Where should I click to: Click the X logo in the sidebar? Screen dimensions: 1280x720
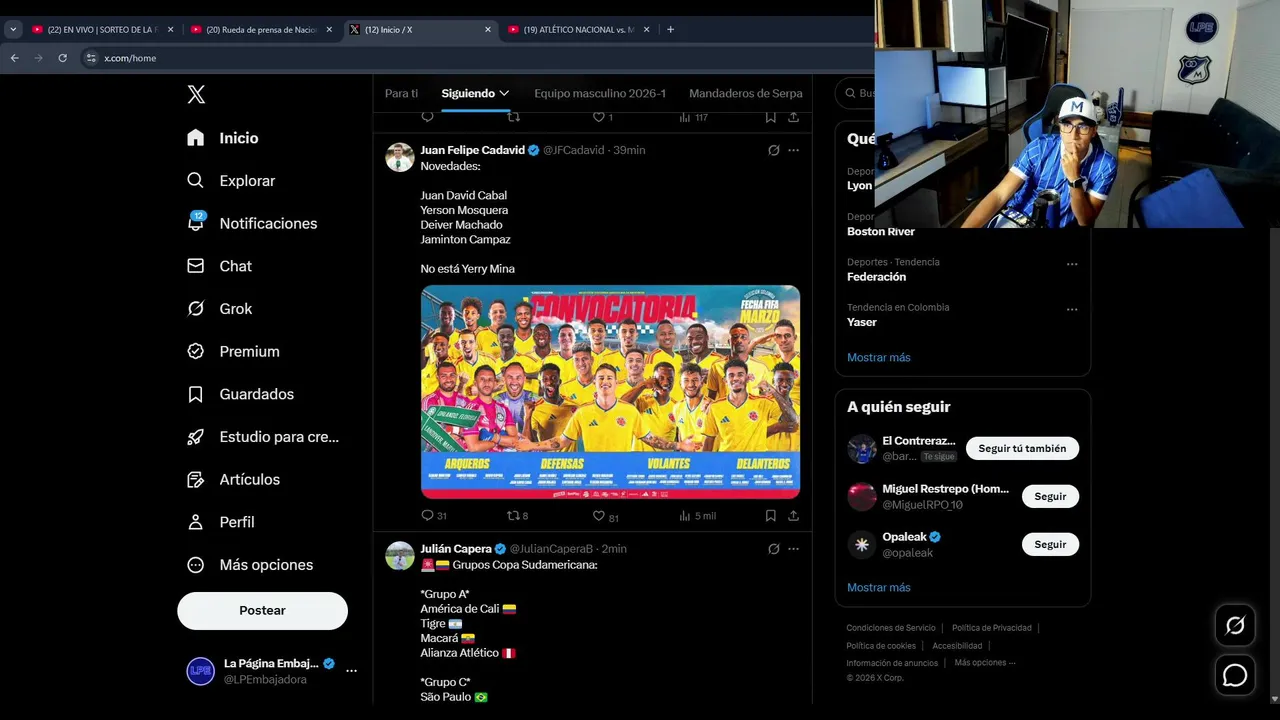[196, 94]
